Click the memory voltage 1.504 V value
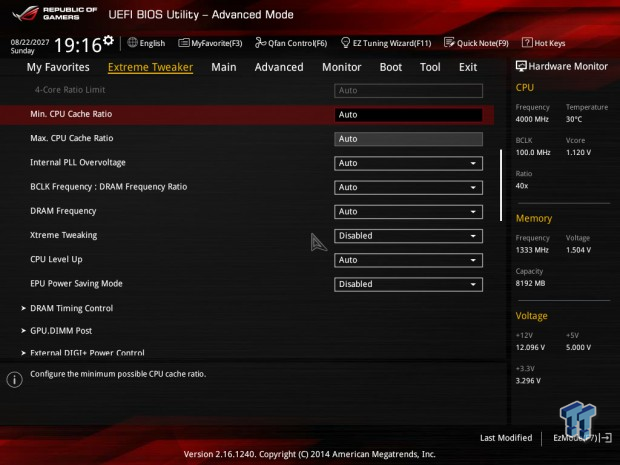Viewport: 620px width, 465px height. coord(578,250)
